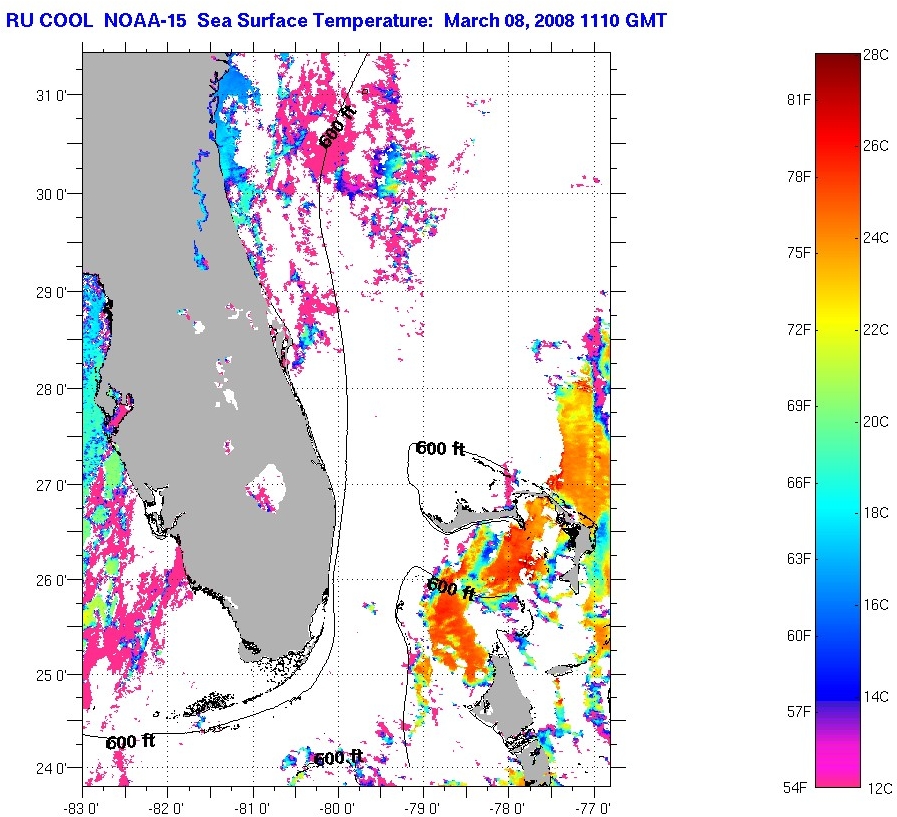Click the '66F' color bar label
Screen dimensions: 897x817
pos(799,483)
